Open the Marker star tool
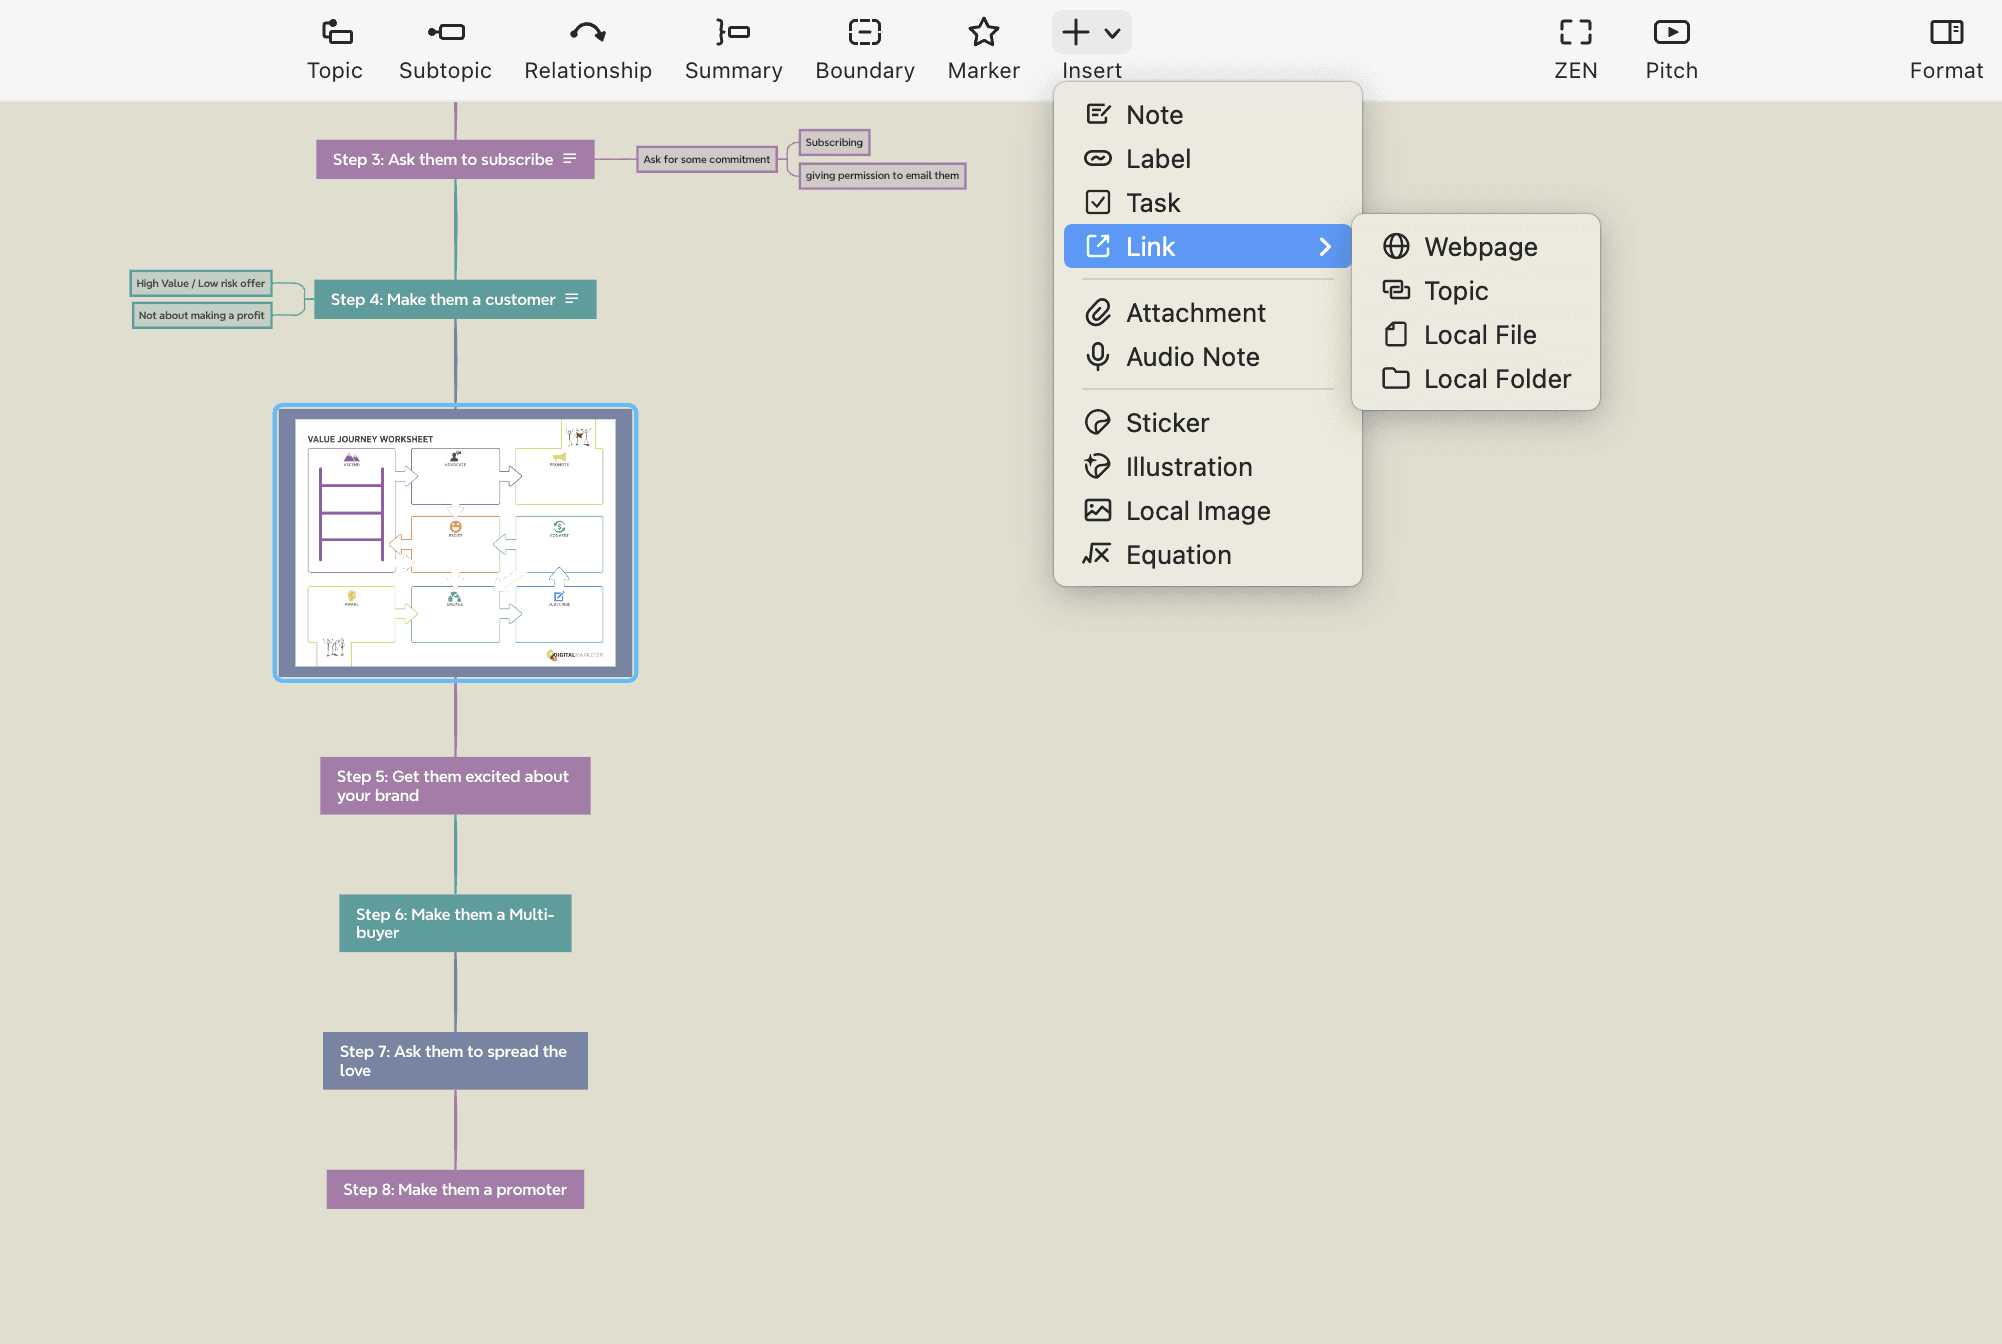Screen dimensions: 2002x1344 point(984,49)
